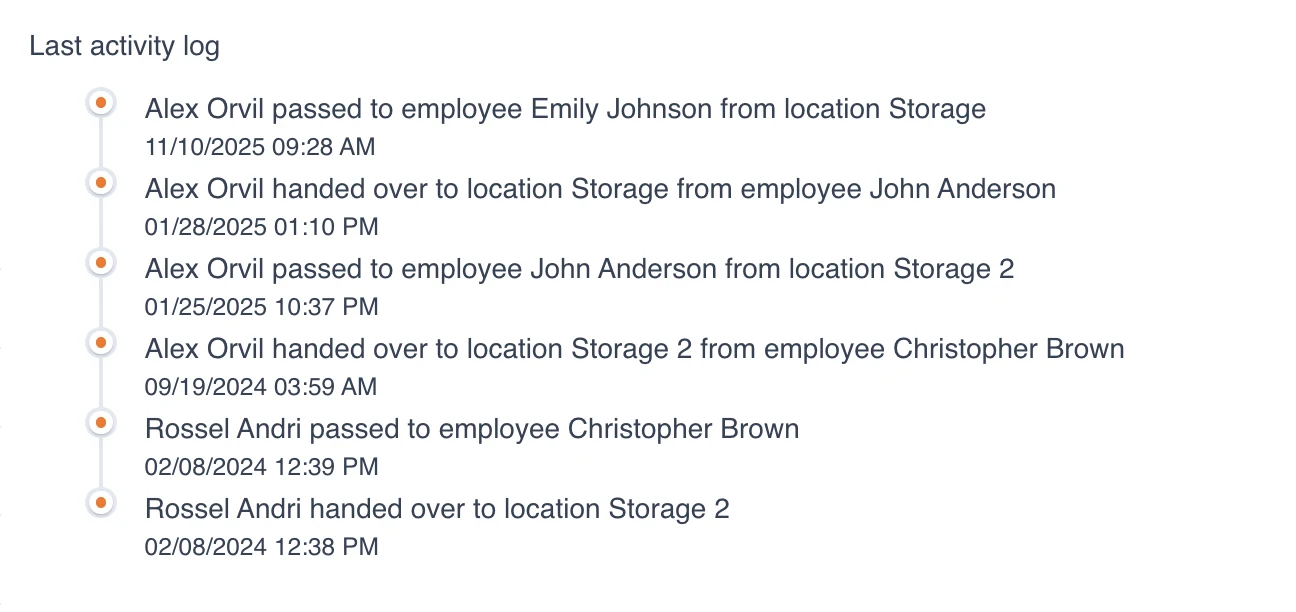Select 'Rossel Andri handed over to location Storage 2'

(x=438, y=509)
